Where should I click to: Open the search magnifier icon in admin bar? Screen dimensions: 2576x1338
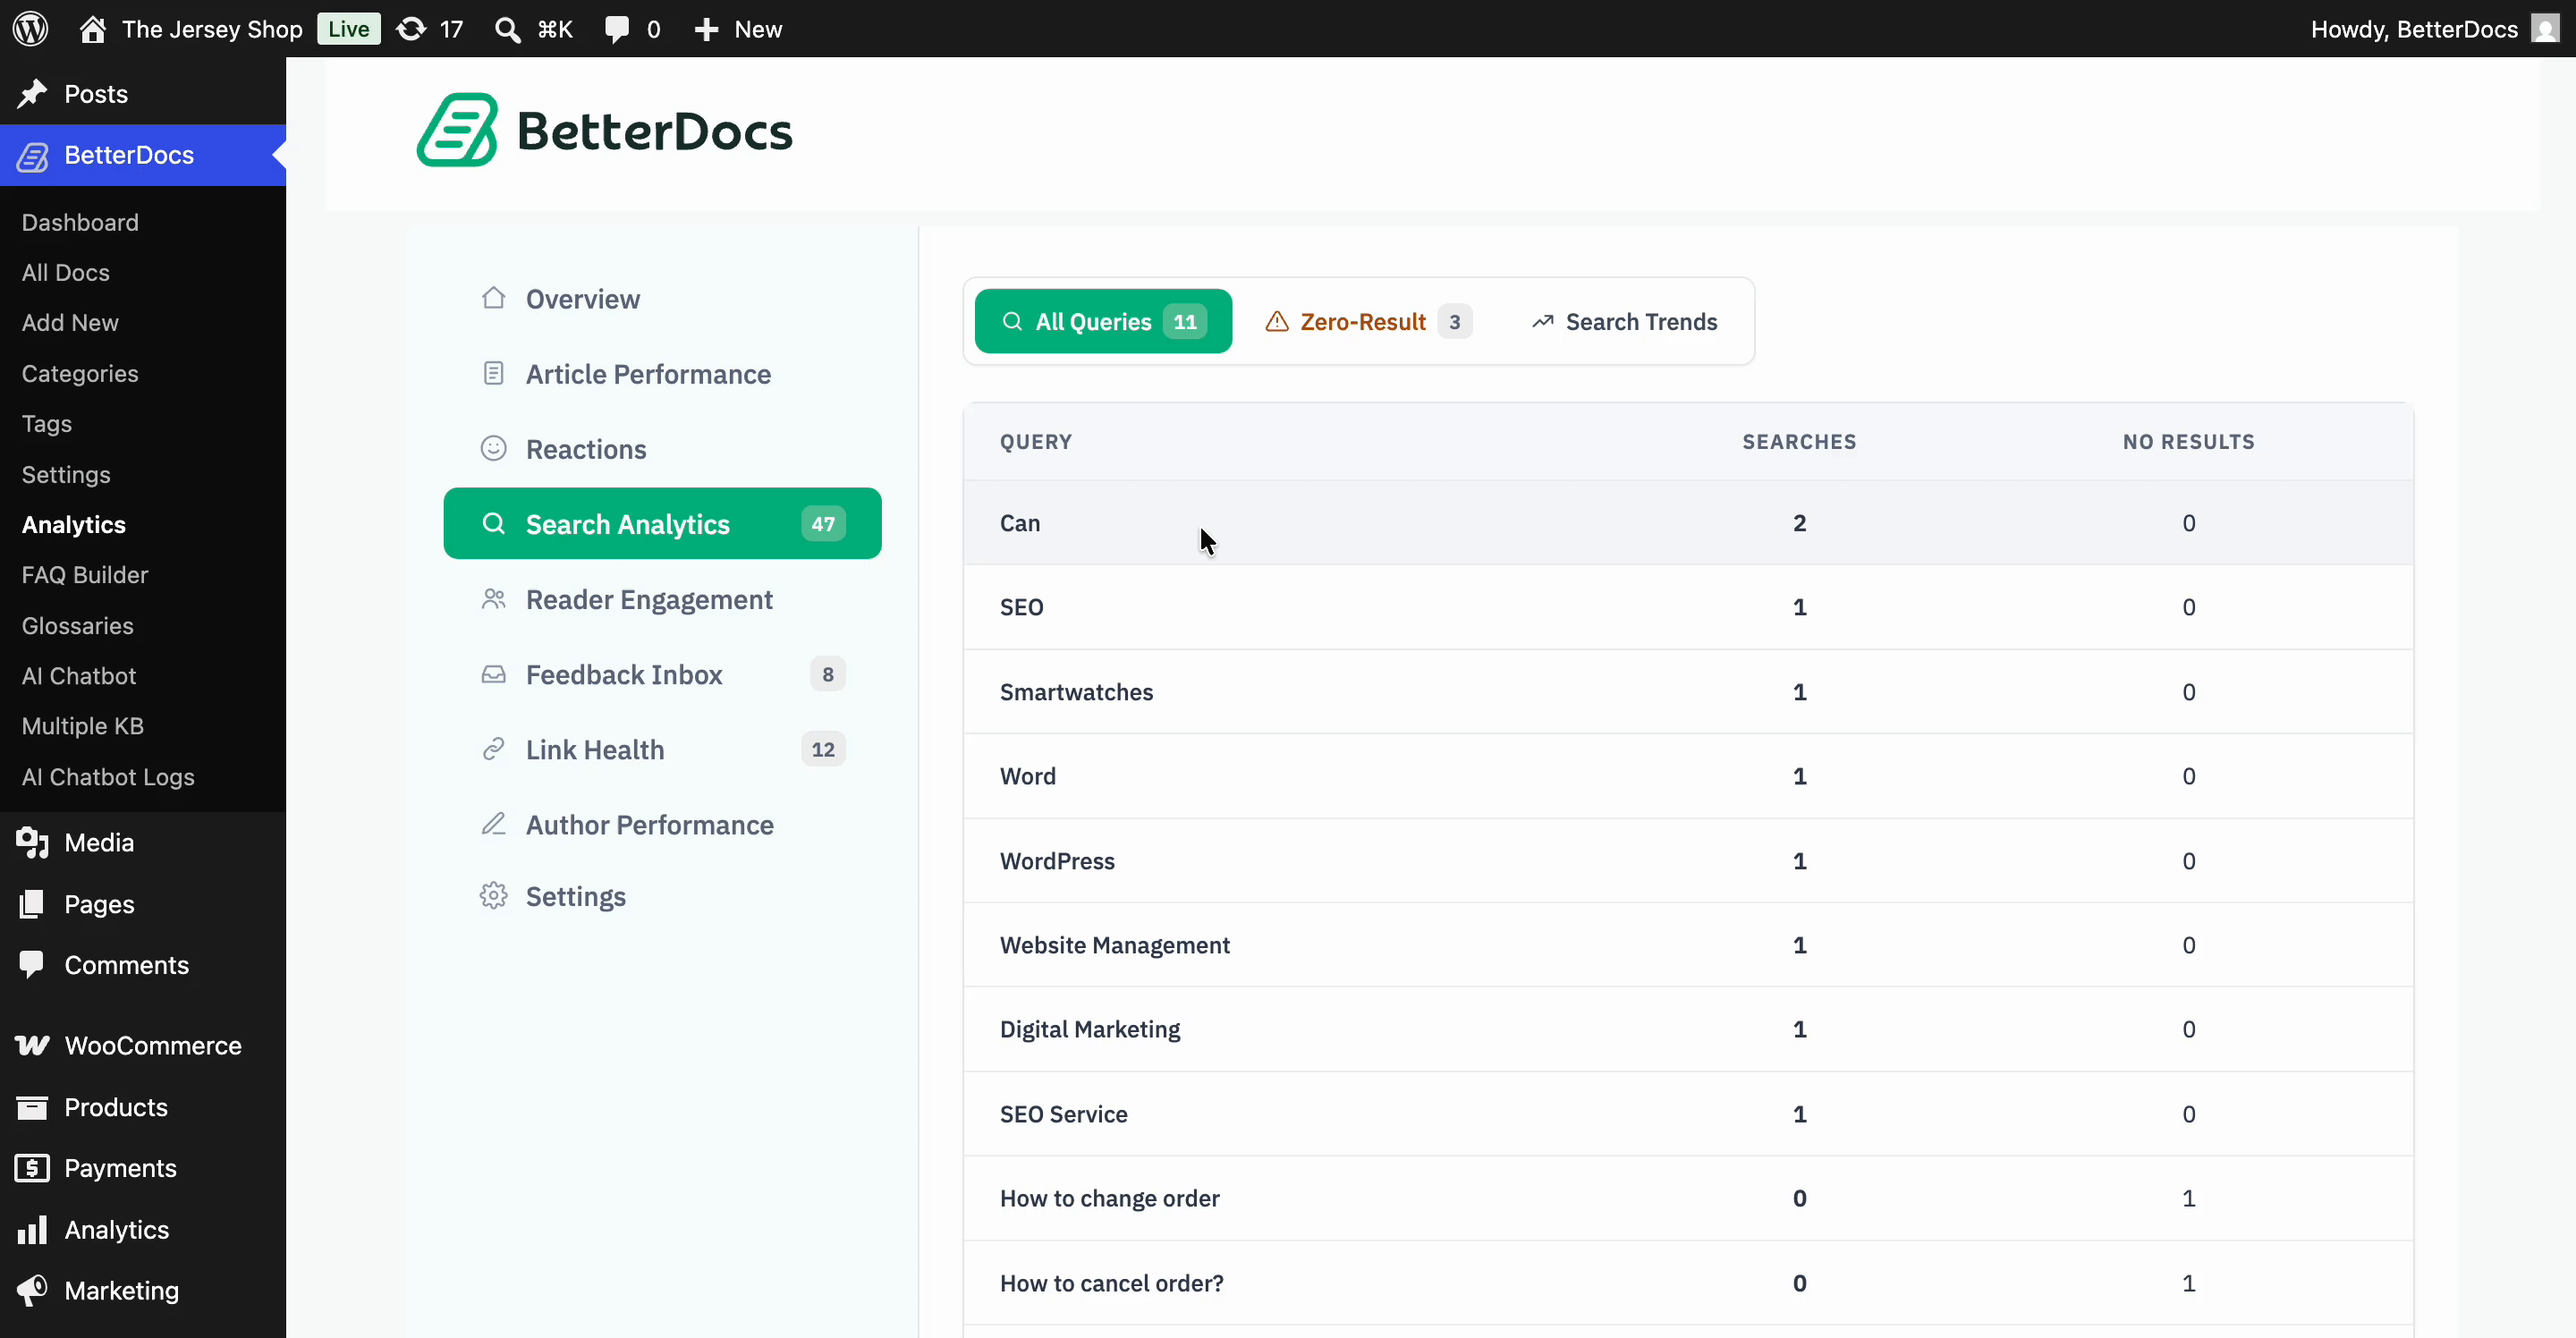tap(508, 29)
